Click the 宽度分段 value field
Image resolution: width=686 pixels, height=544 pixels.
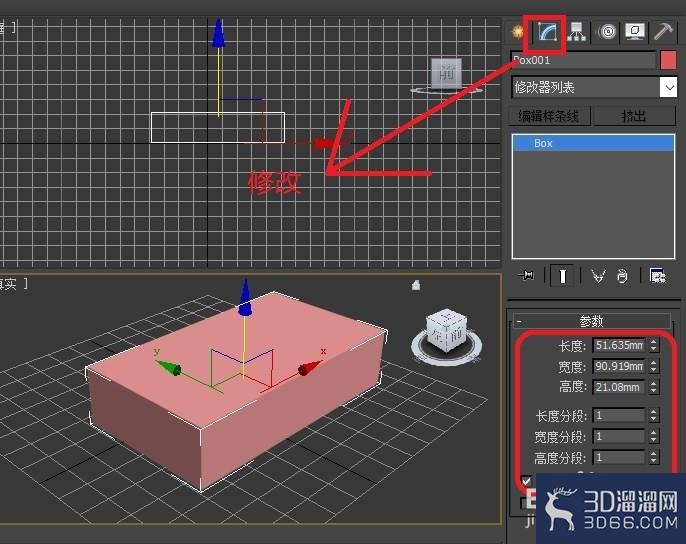point(619,436)
